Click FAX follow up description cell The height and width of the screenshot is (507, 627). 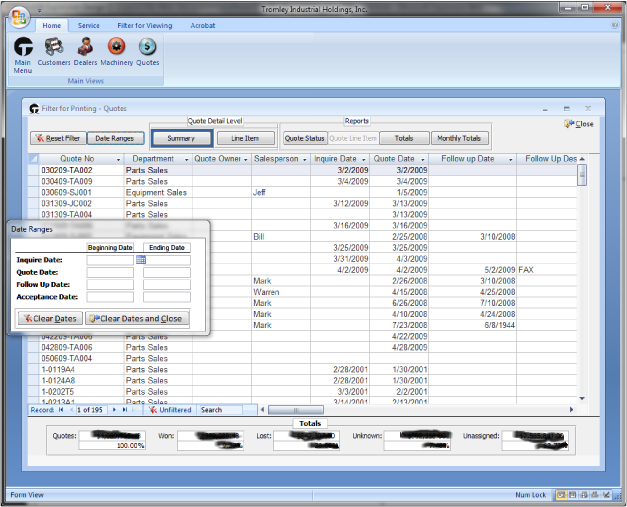coord(546,270)
